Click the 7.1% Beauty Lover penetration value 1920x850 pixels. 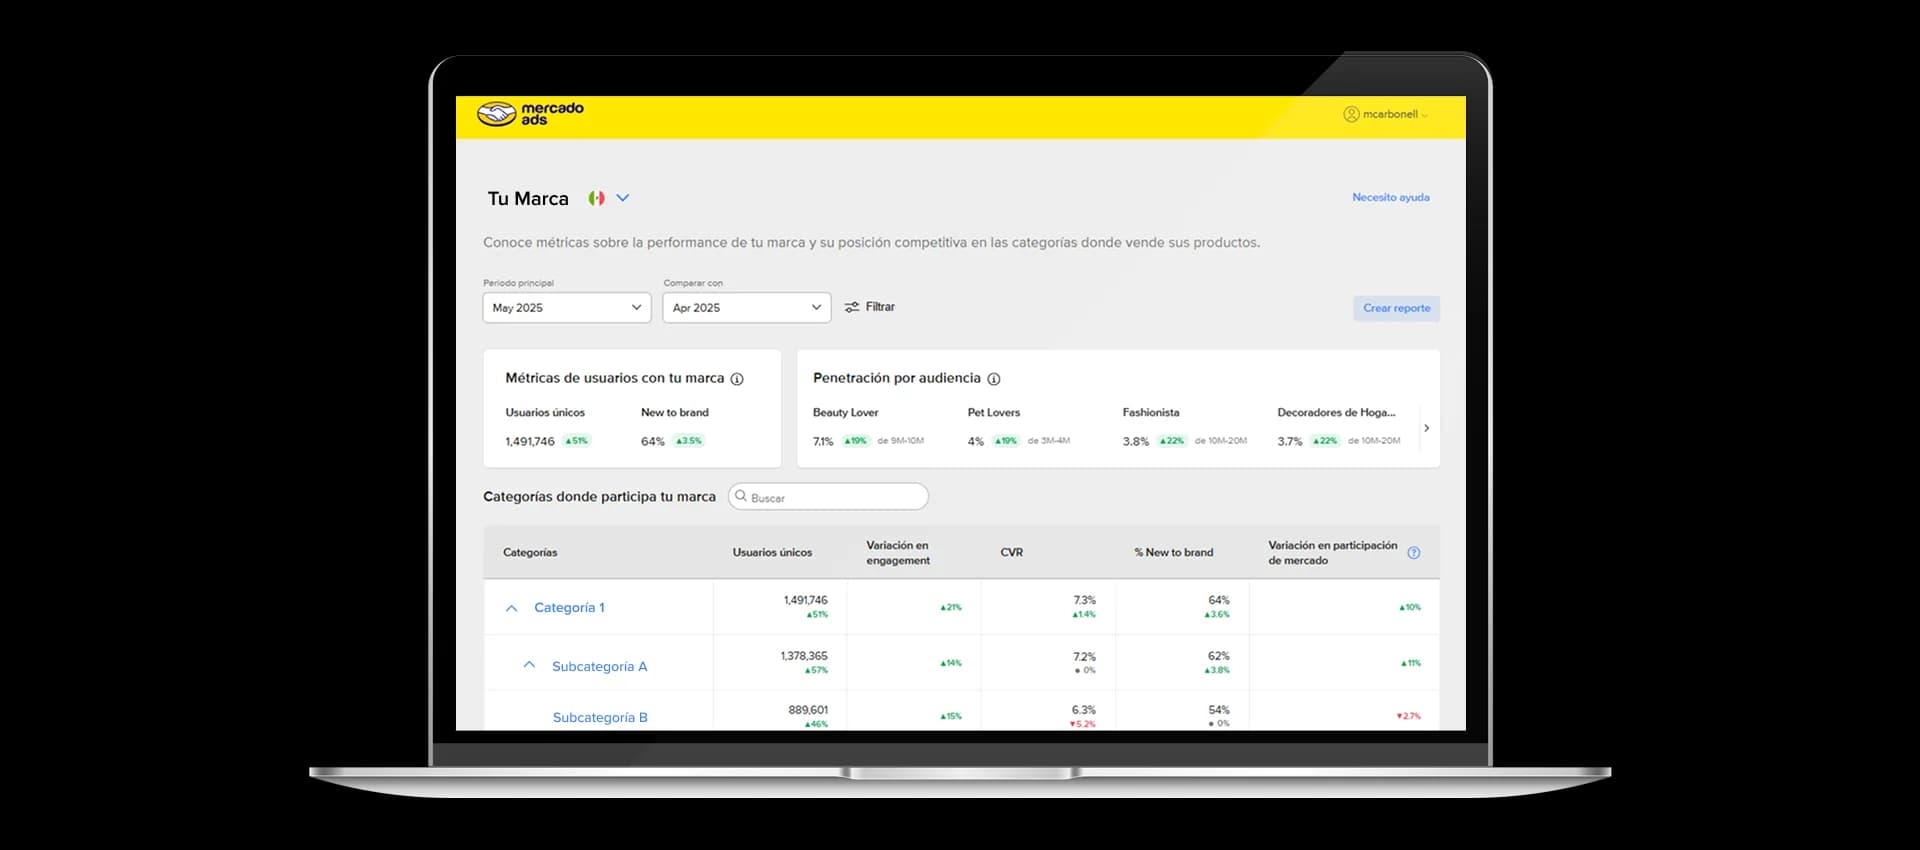pos(823,441)
